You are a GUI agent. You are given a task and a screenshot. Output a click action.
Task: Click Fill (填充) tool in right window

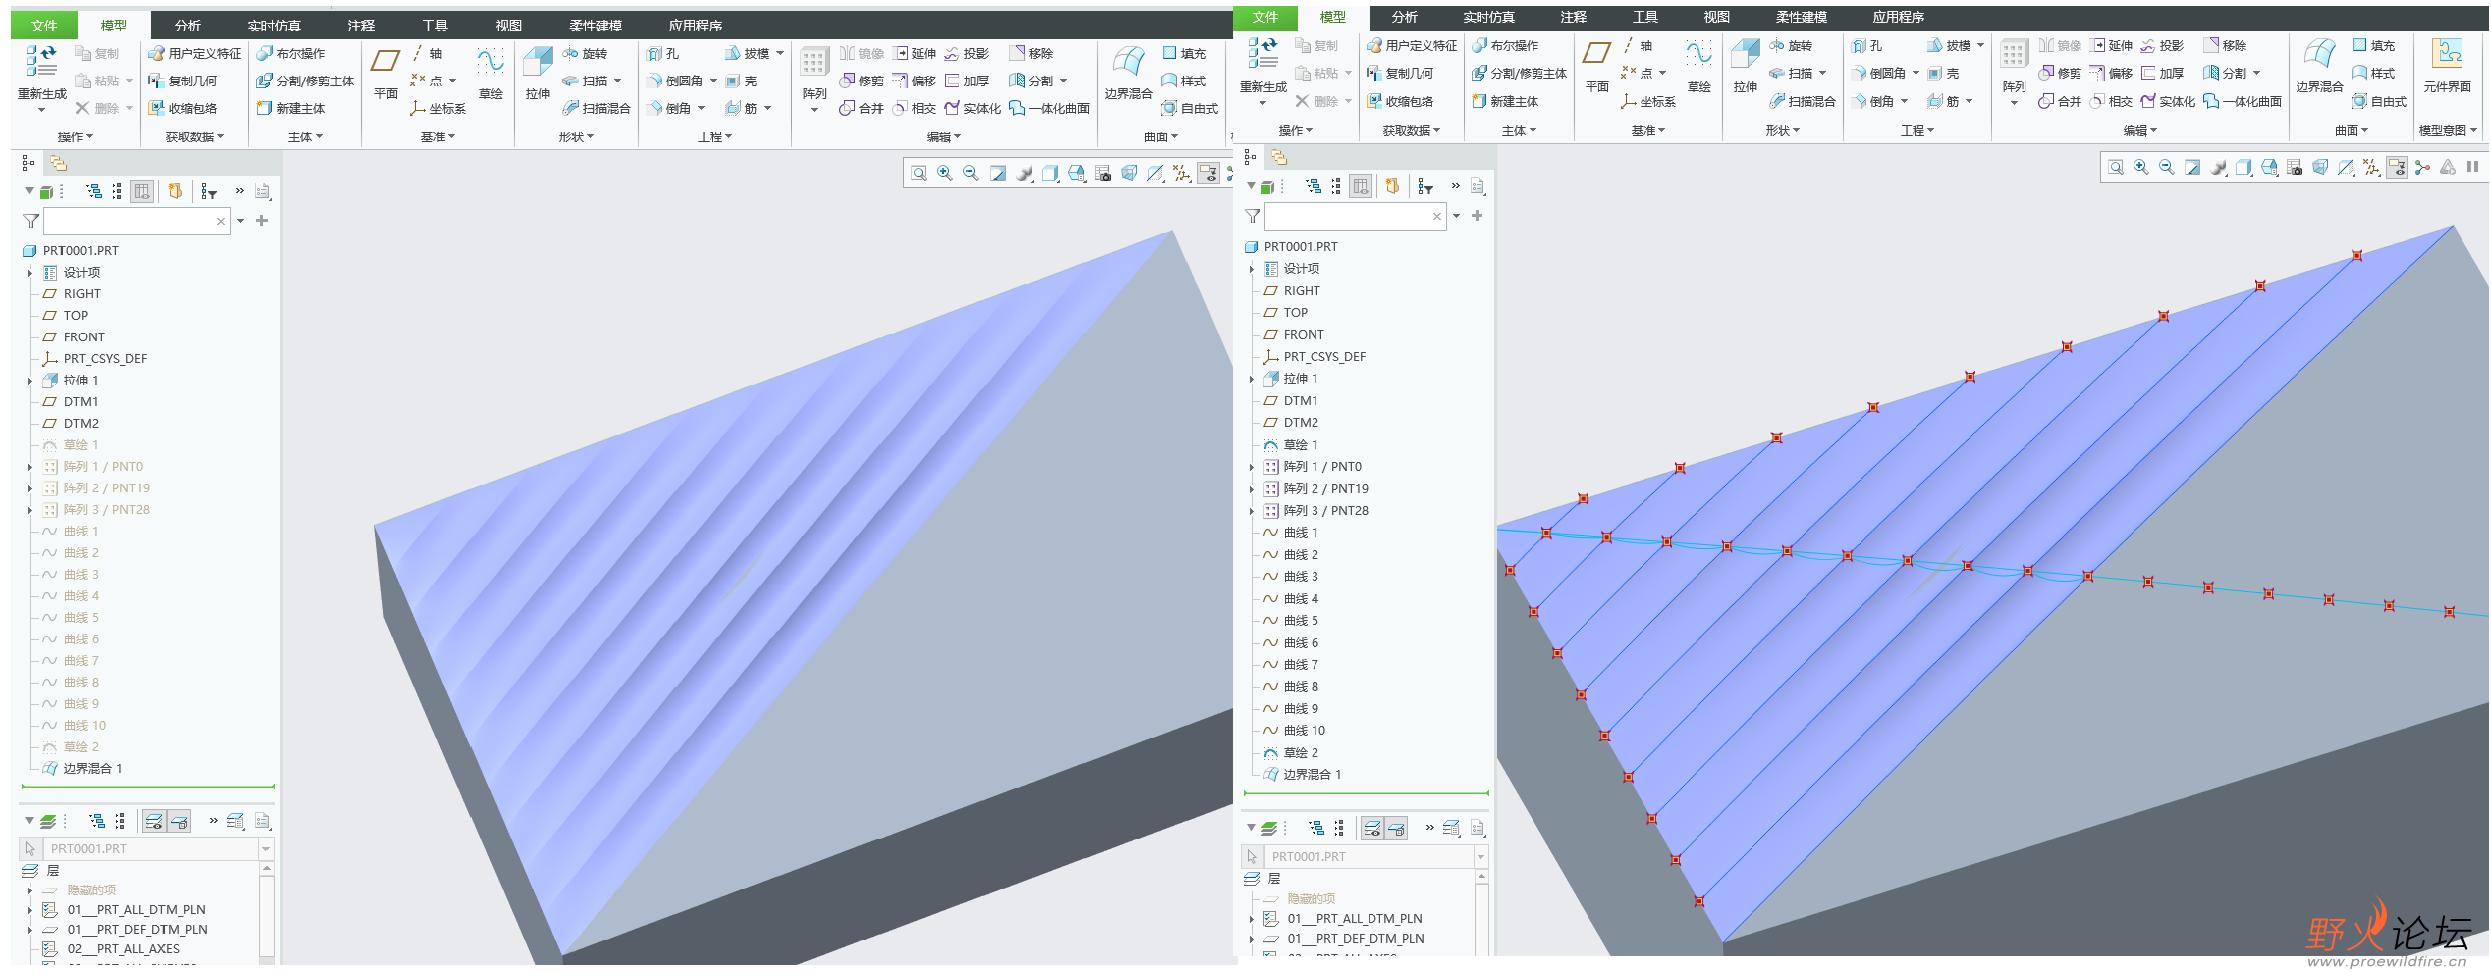click(2373, 45)
